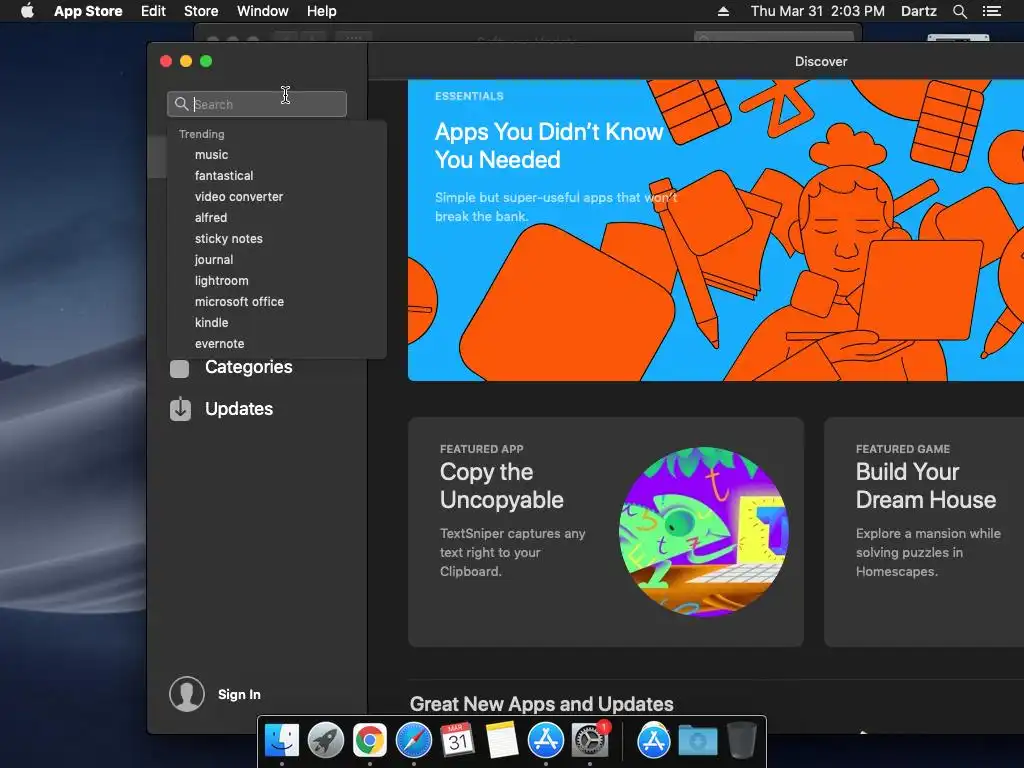Click the 'Great New Apps and Updates' heading
The height and width of the screenshot is (768, 1024).
coord(541,704)
